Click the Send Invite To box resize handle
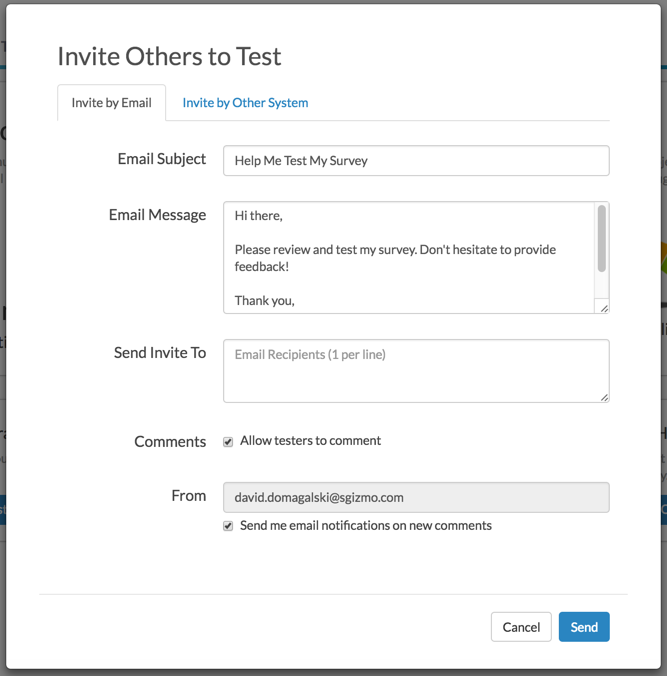Screen dimensions: 667x676 (603, 396)
